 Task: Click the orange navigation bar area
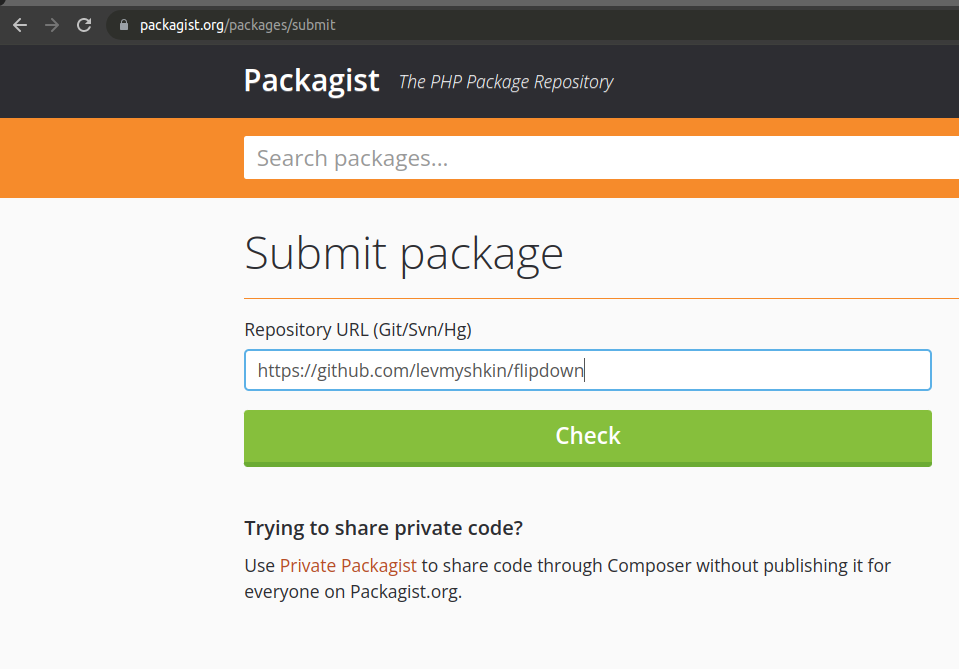click(x=120, y=157)
